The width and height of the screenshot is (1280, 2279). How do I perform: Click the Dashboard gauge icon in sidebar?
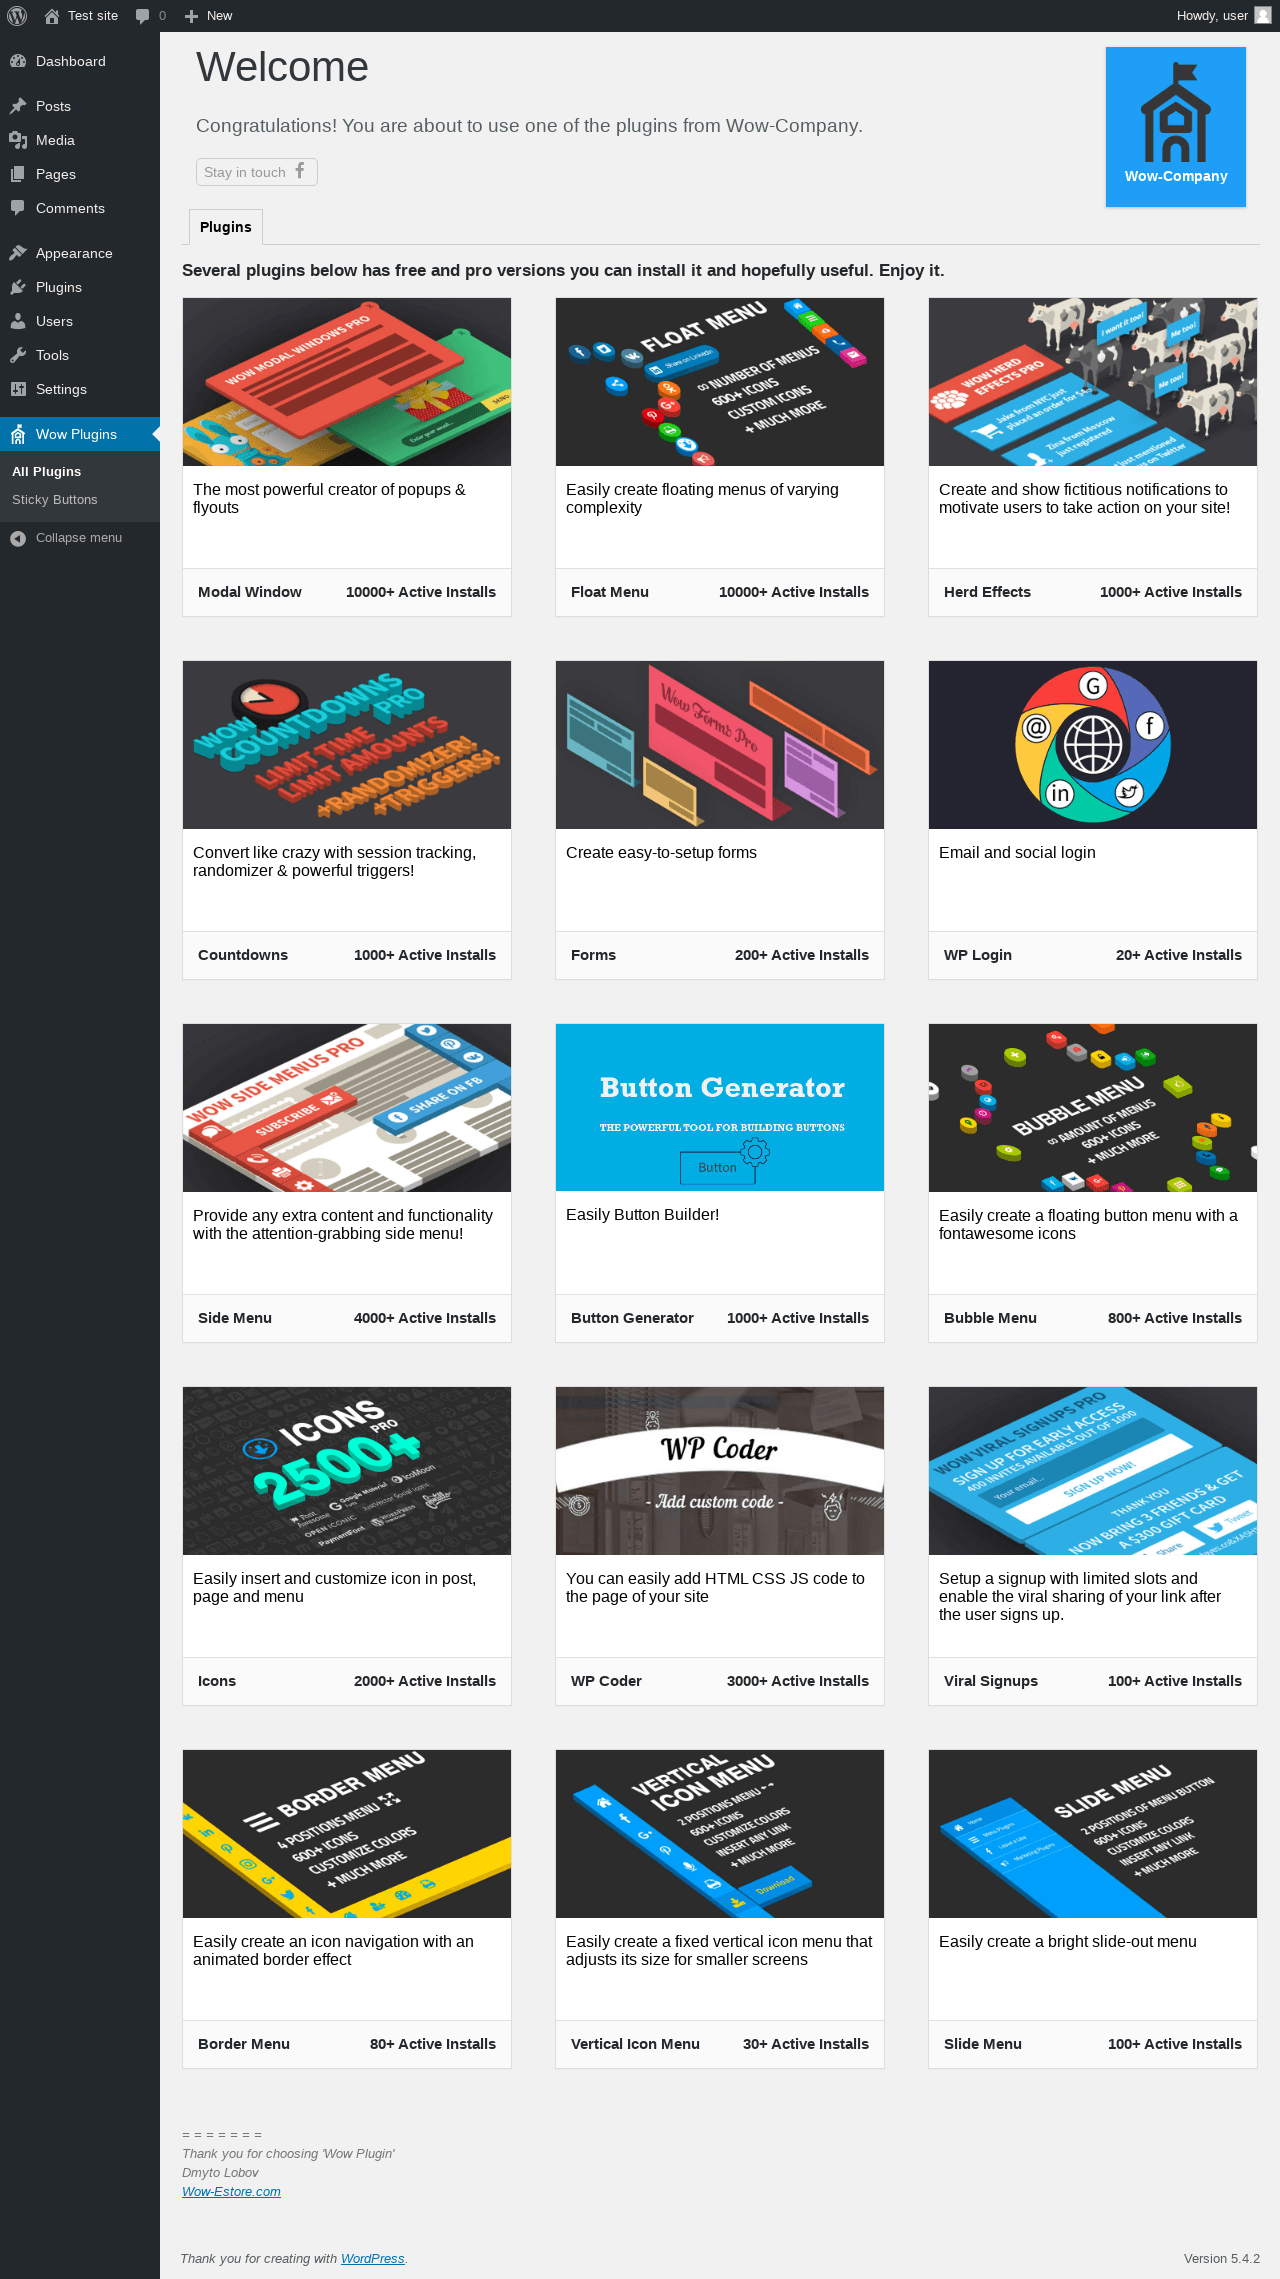pos(18,61)
